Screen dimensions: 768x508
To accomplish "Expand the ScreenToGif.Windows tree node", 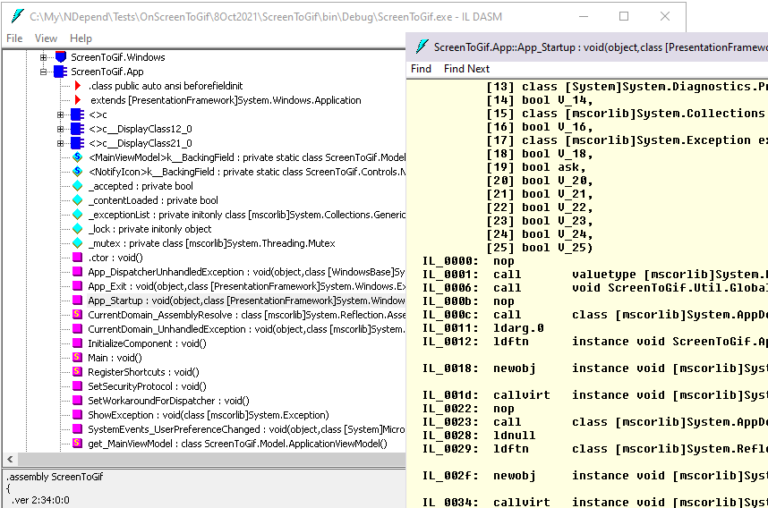I will (44, 57).
